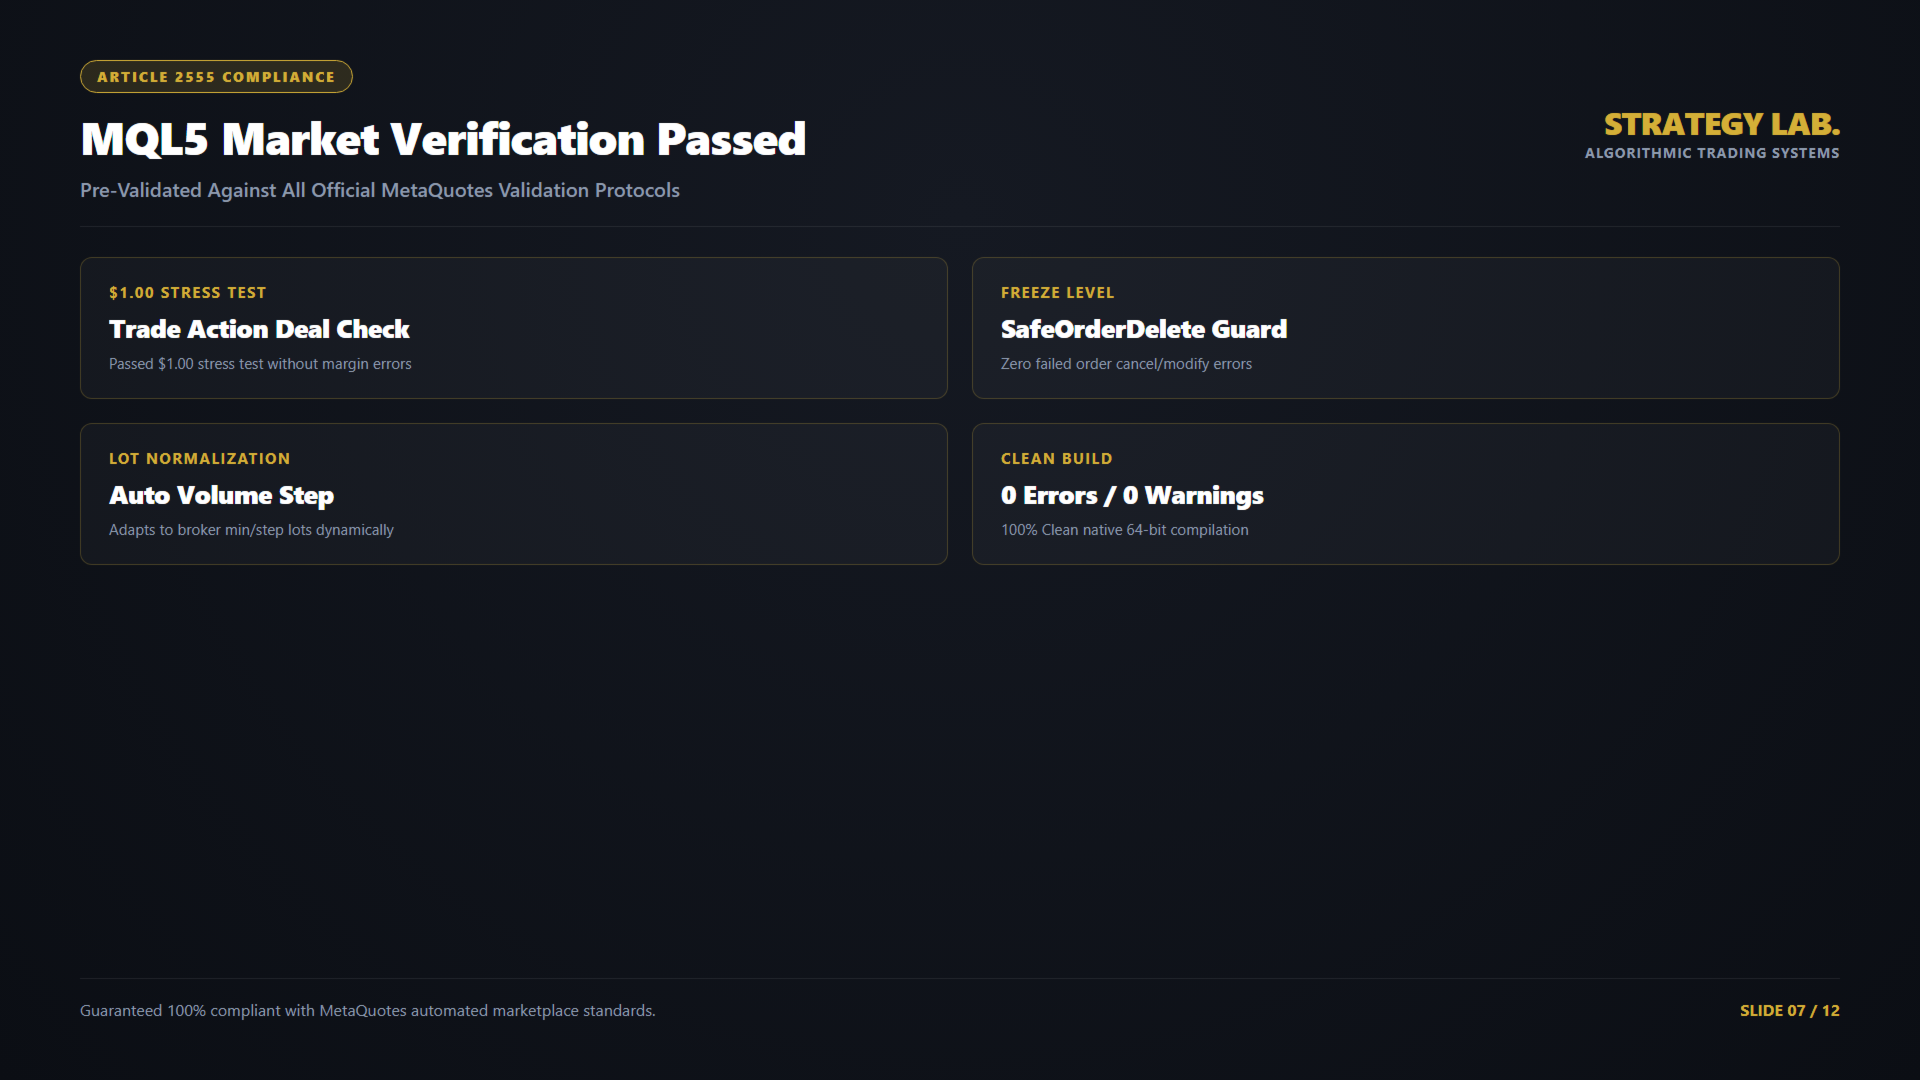1920x1080 pixels.
Task: Click the SafeOrderDelete Guard title text
Action: click(1143, 329)
